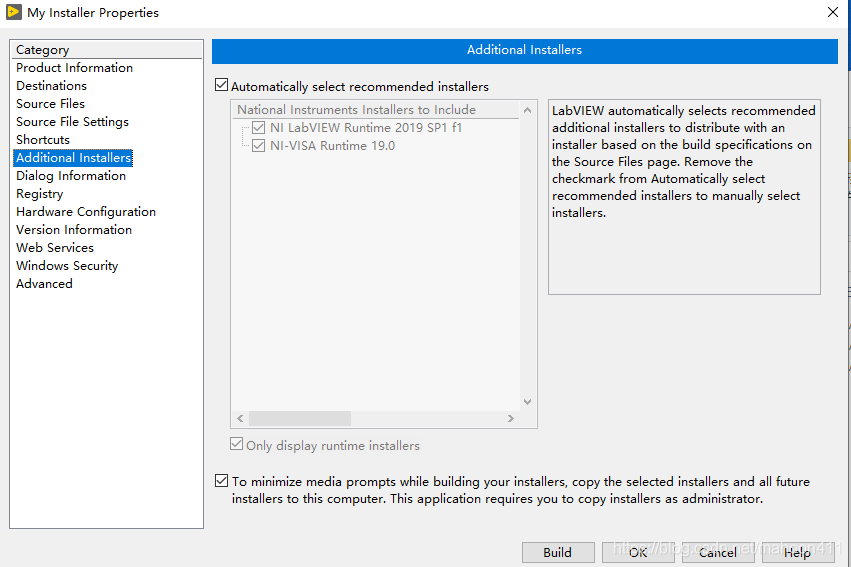Select the Shortcuts category
Image resolution: width=851 pixels, height=567 pixels.
coord(43,139)
